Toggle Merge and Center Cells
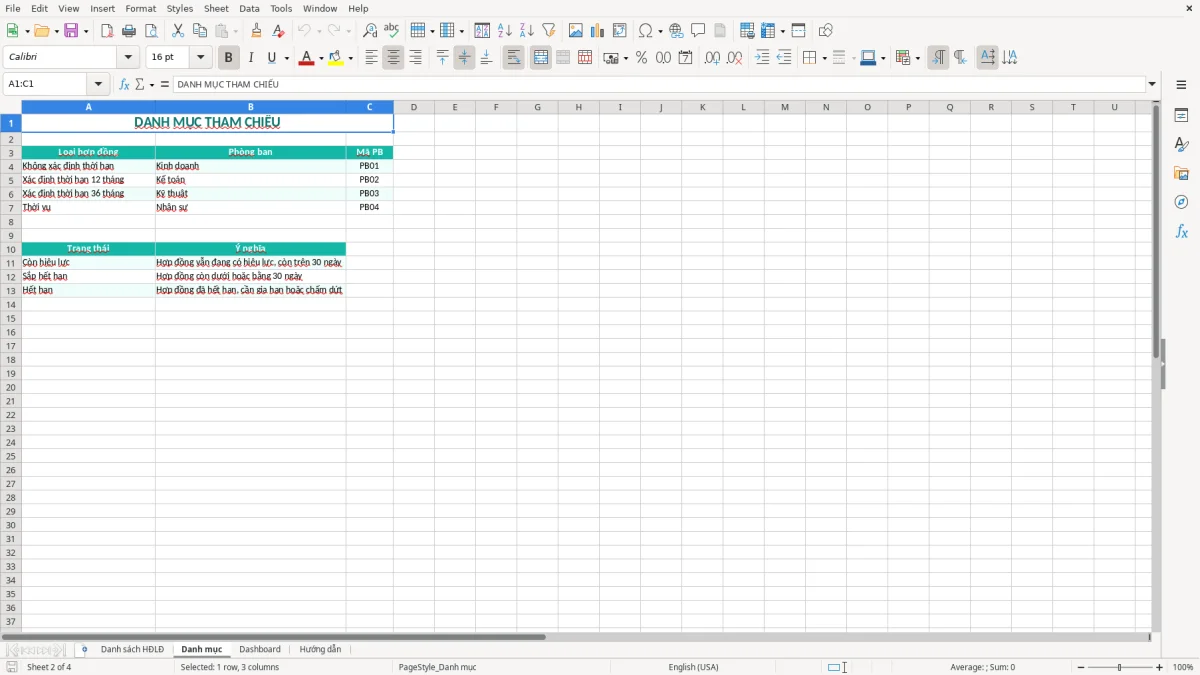The width and height of the screenshot is (1200, 675). tap(541, 58)
